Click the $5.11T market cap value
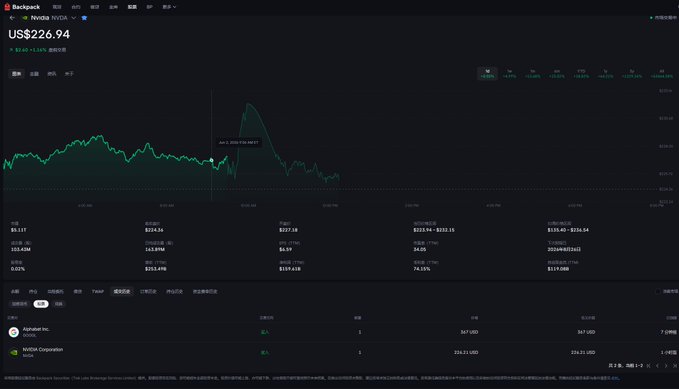Image resolution: width=679 pixels, height=389 pixels. tap(19, 230)
